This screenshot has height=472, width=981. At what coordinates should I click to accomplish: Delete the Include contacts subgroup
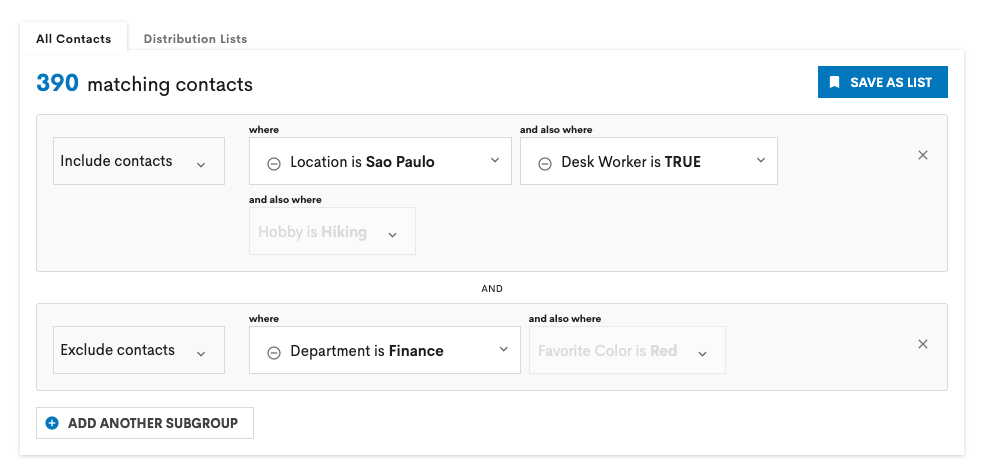pyautogui.click(x=923, y=155)
